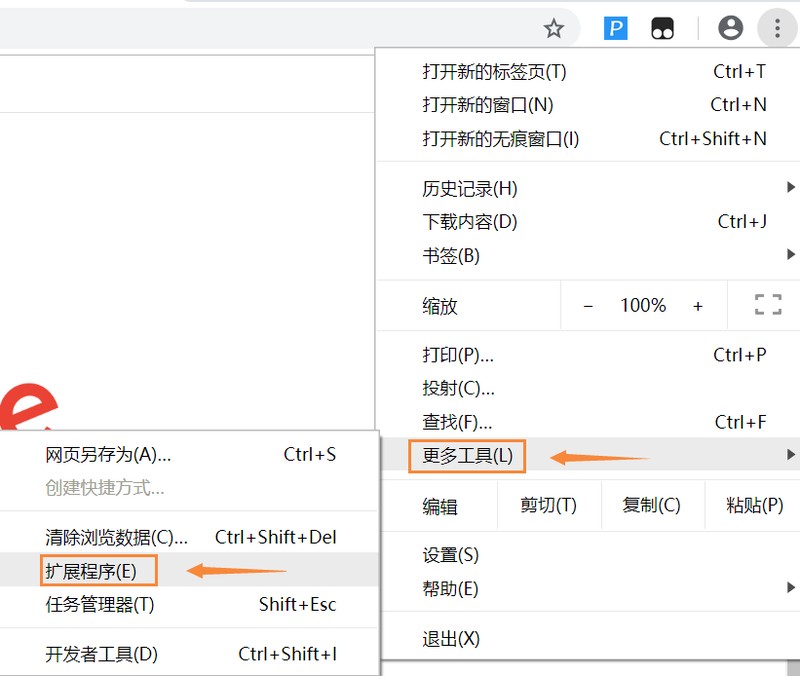
Task: Choose 打印(P)... print option
Action: 588,355
